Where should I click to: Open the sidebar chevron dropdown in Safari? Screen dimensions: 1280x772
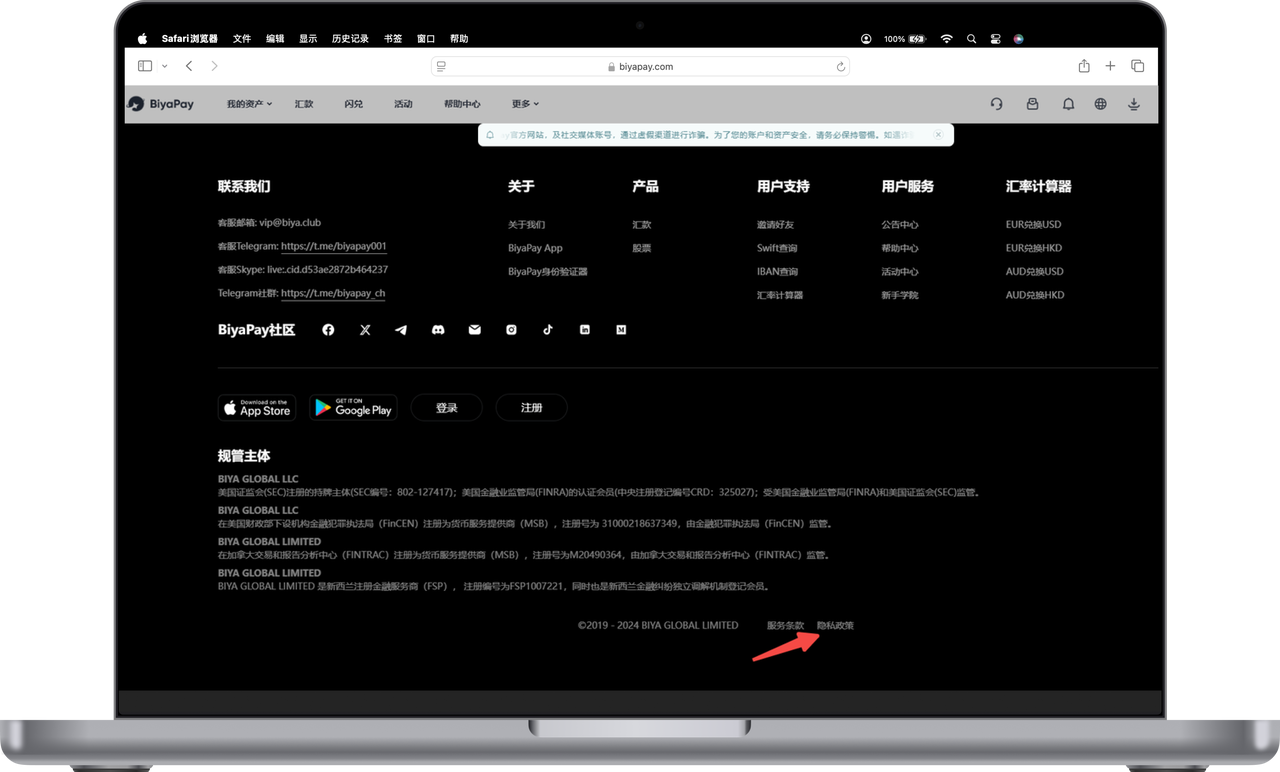(x=164, y=66)
